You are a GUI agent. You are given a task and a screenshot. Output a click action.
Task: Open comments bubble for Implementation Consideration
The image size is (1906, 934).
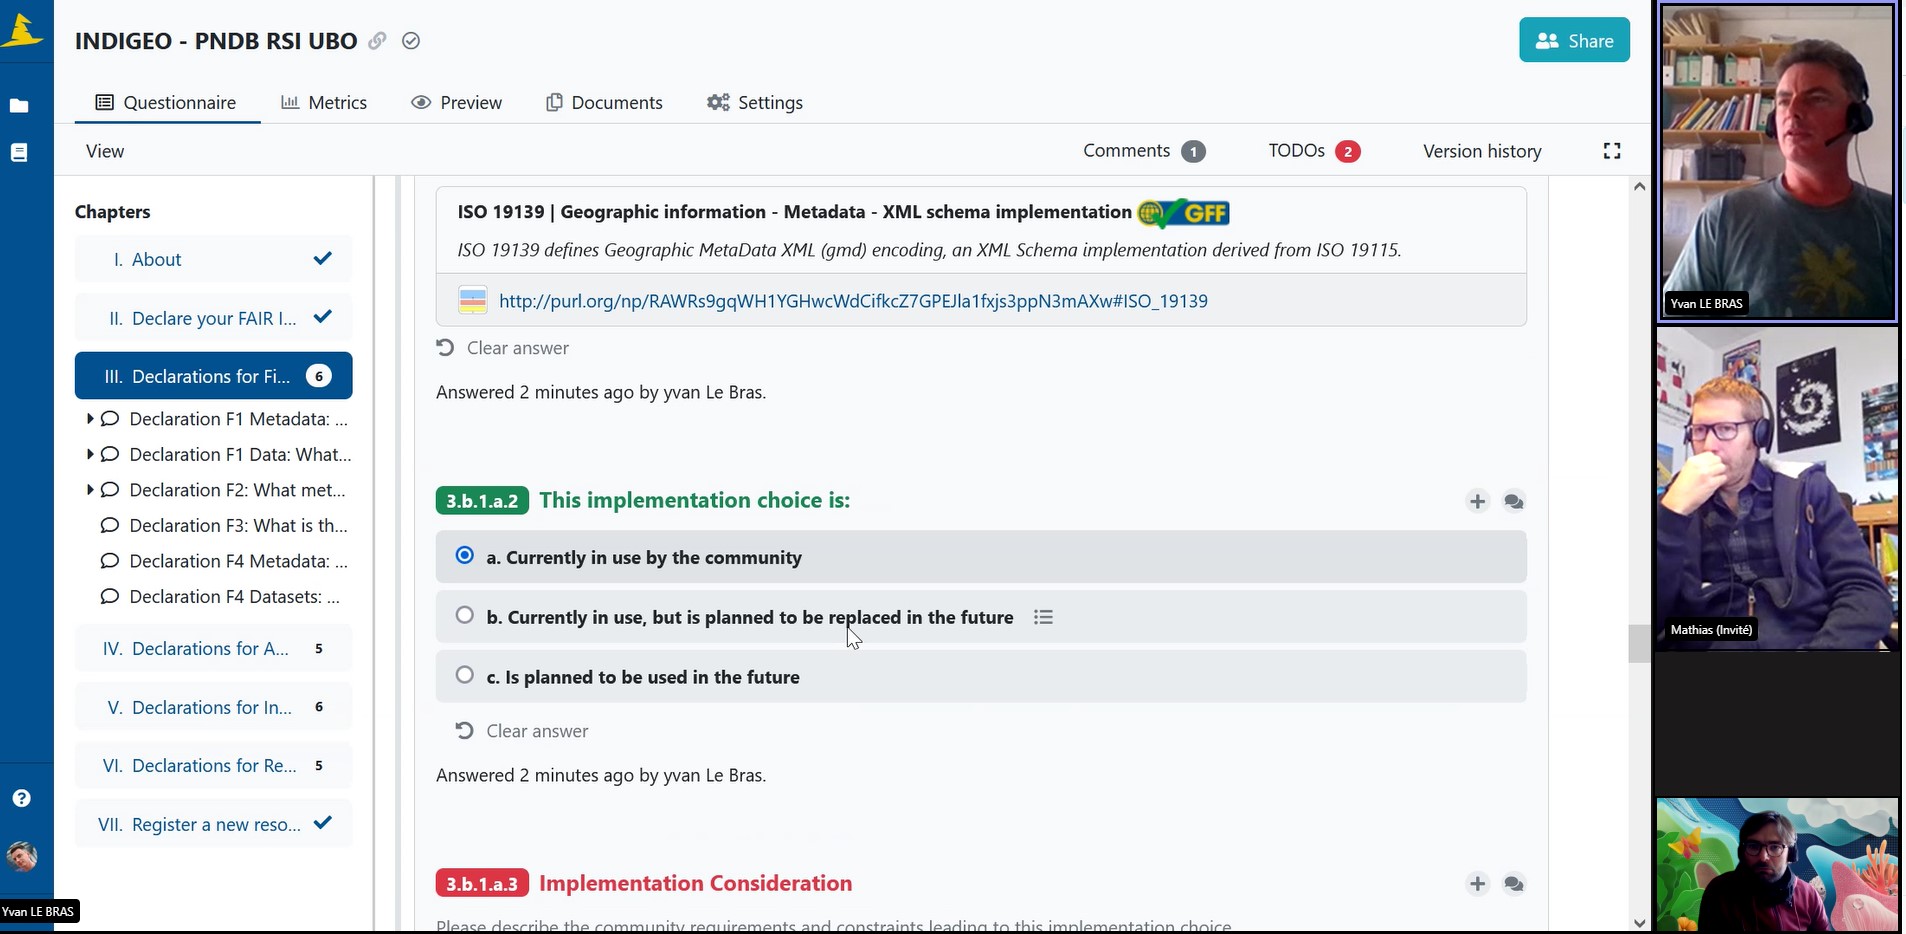coord(1514,884)
